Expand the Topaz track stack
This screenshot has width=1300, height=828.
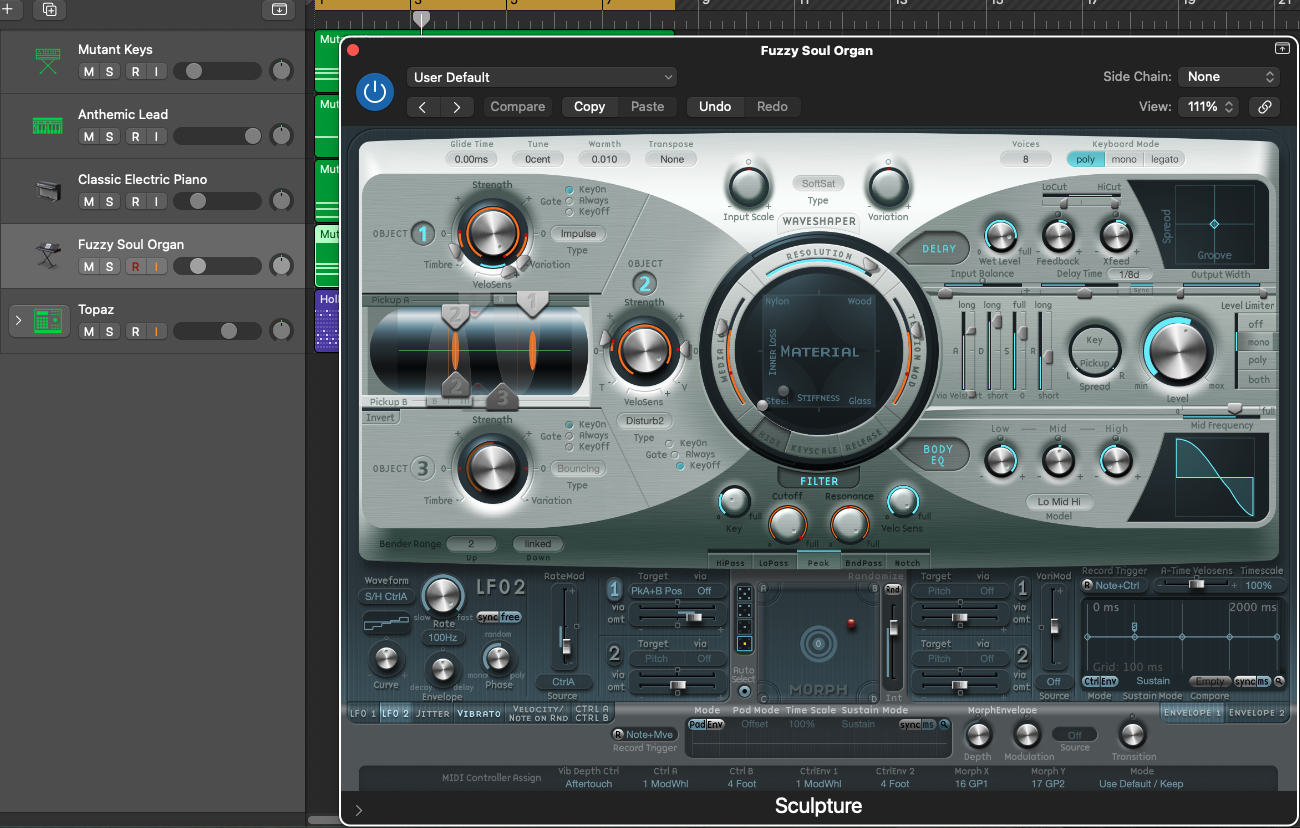[x=17, y=321]
